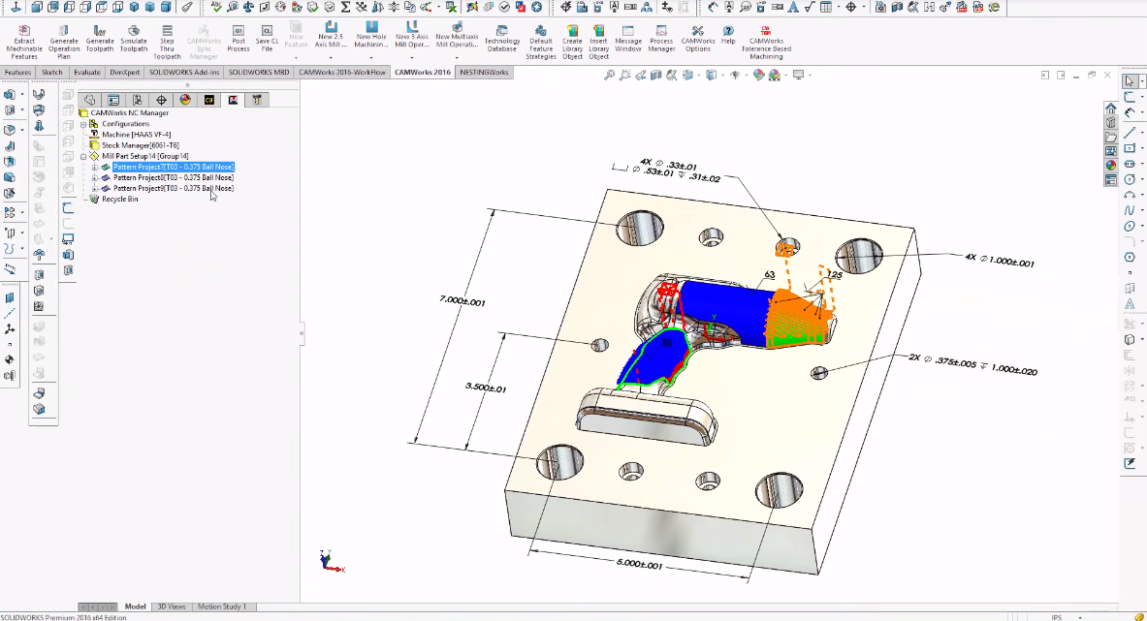Open the CAMWorks Tool tree tab

pos(257,100)
